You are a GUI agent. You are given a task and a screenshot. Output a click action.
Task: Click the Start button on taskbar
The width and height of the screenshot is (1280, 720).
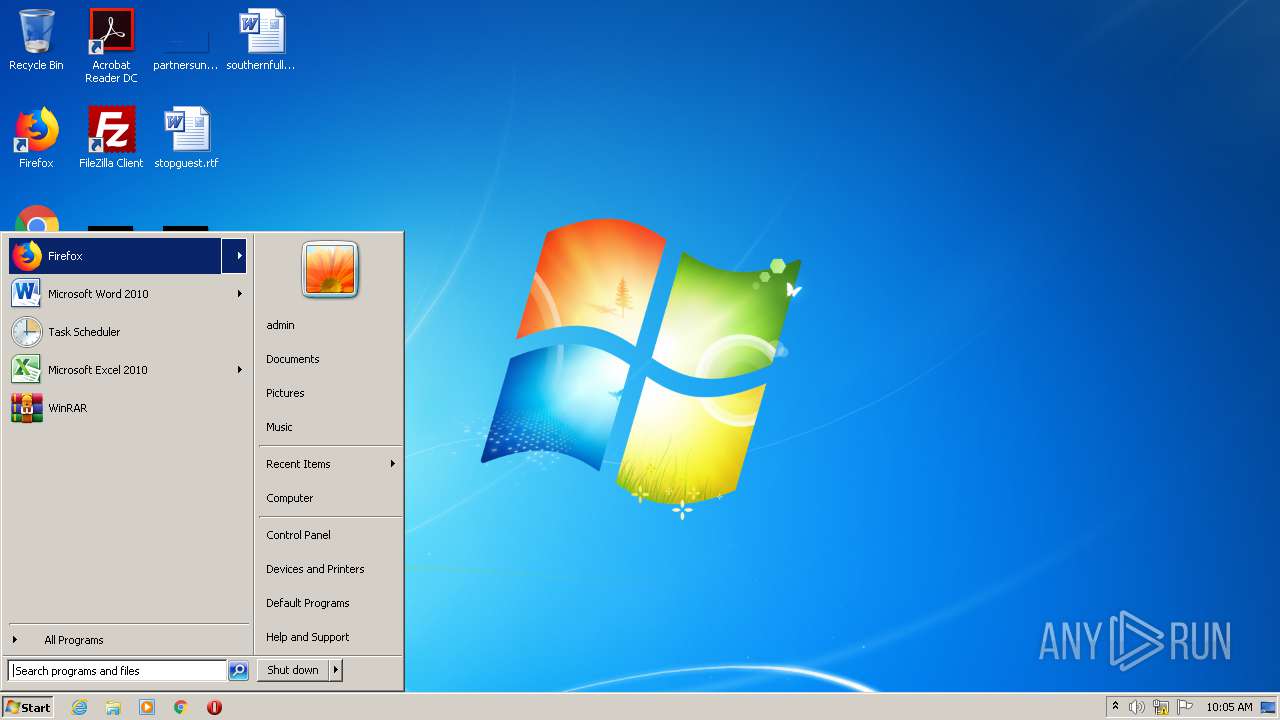28,707
